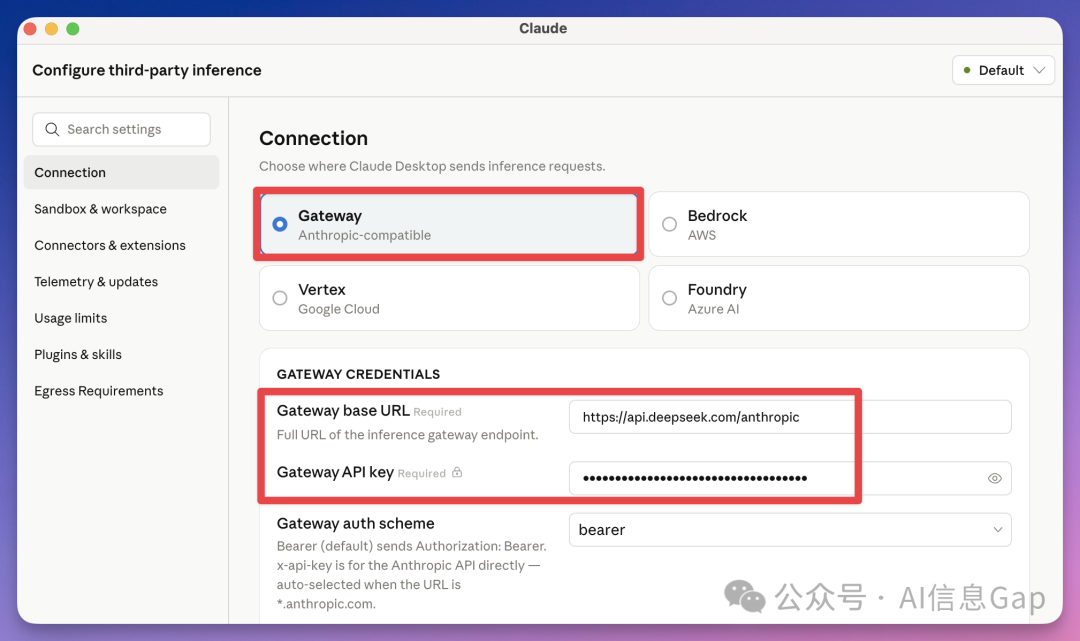Click the Gateway base URL field
The image size is (1080, 641).
click(x=789, y=417)
